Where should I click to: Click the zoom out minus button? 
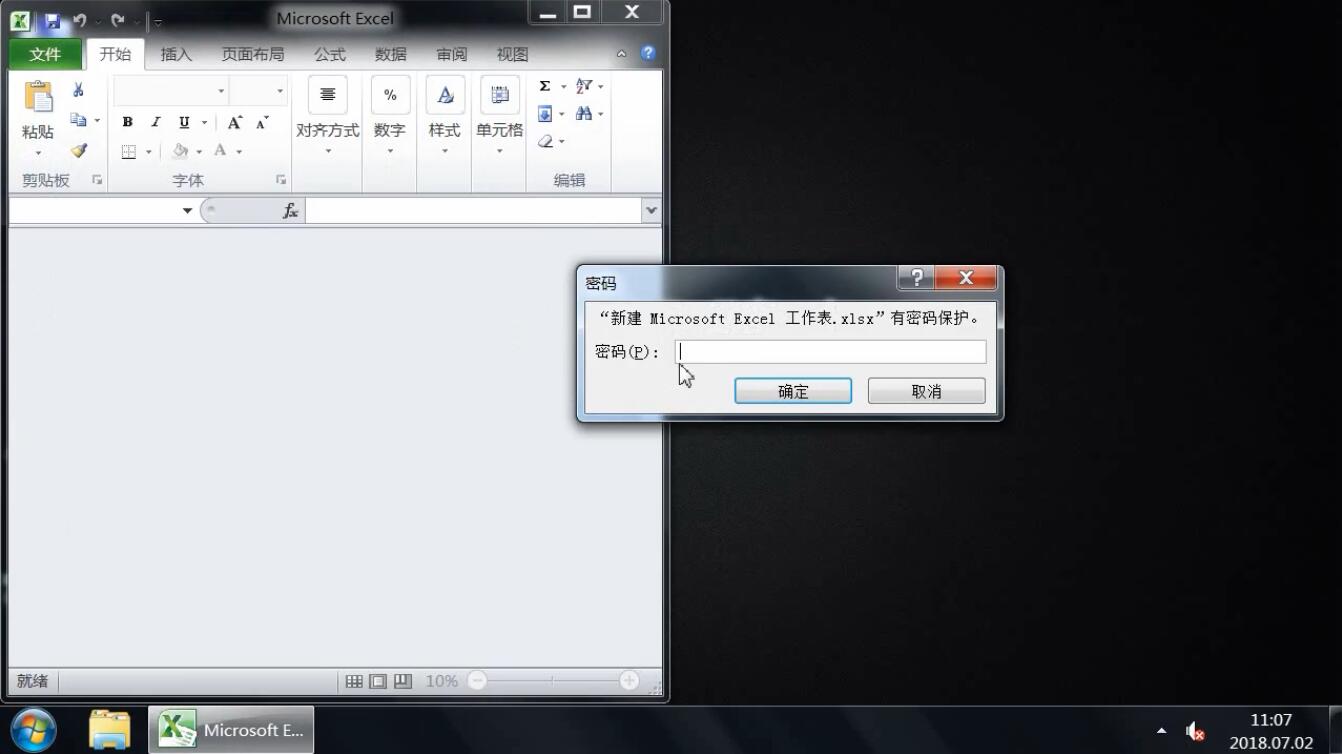pos(478,681)
